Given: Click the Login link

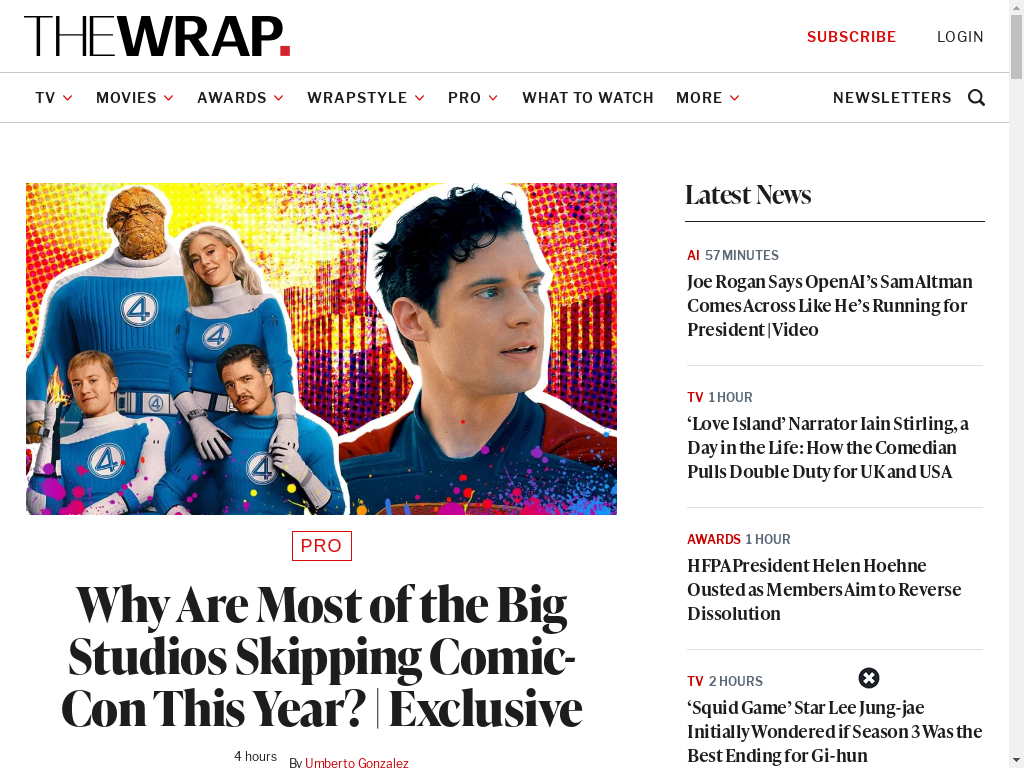Looking at the screenshot, I should [x=960, y=37].
